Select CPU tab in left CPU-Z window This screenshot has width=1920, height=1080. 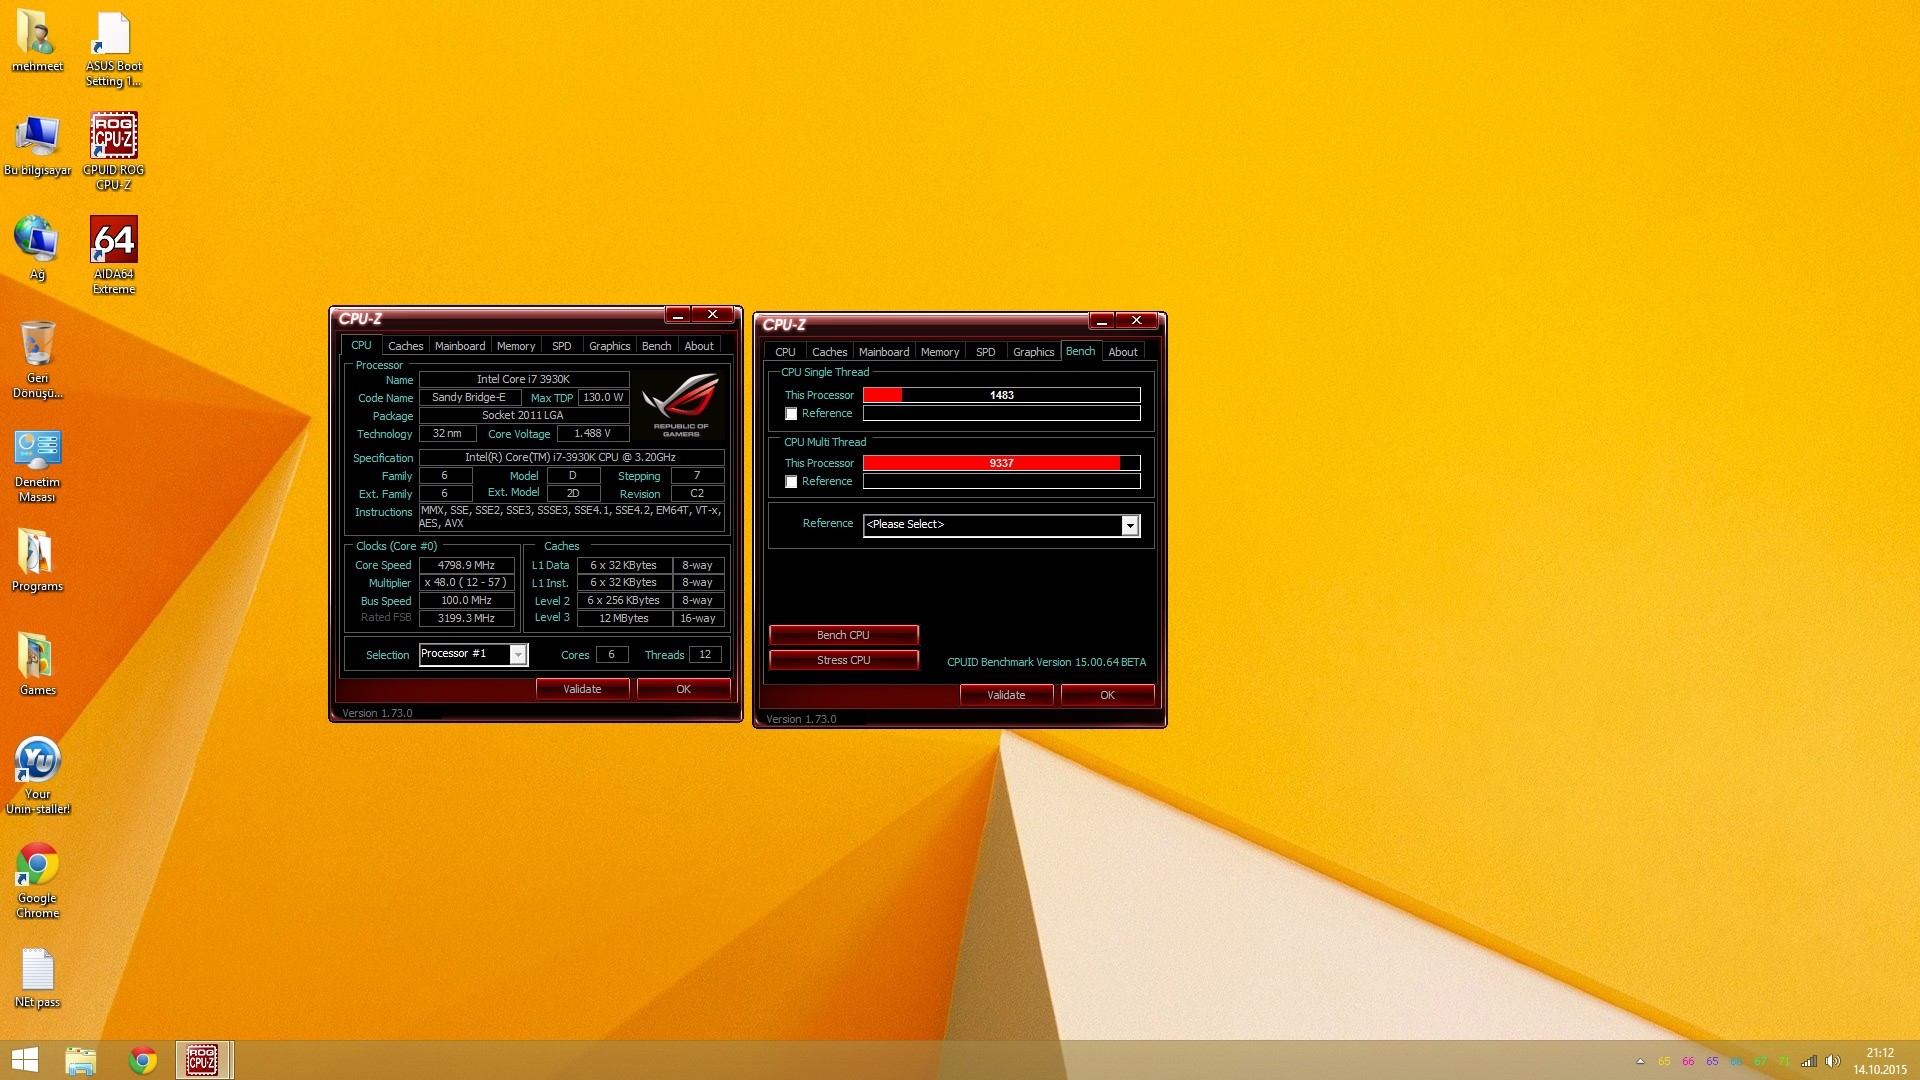(x=361, y=345)
